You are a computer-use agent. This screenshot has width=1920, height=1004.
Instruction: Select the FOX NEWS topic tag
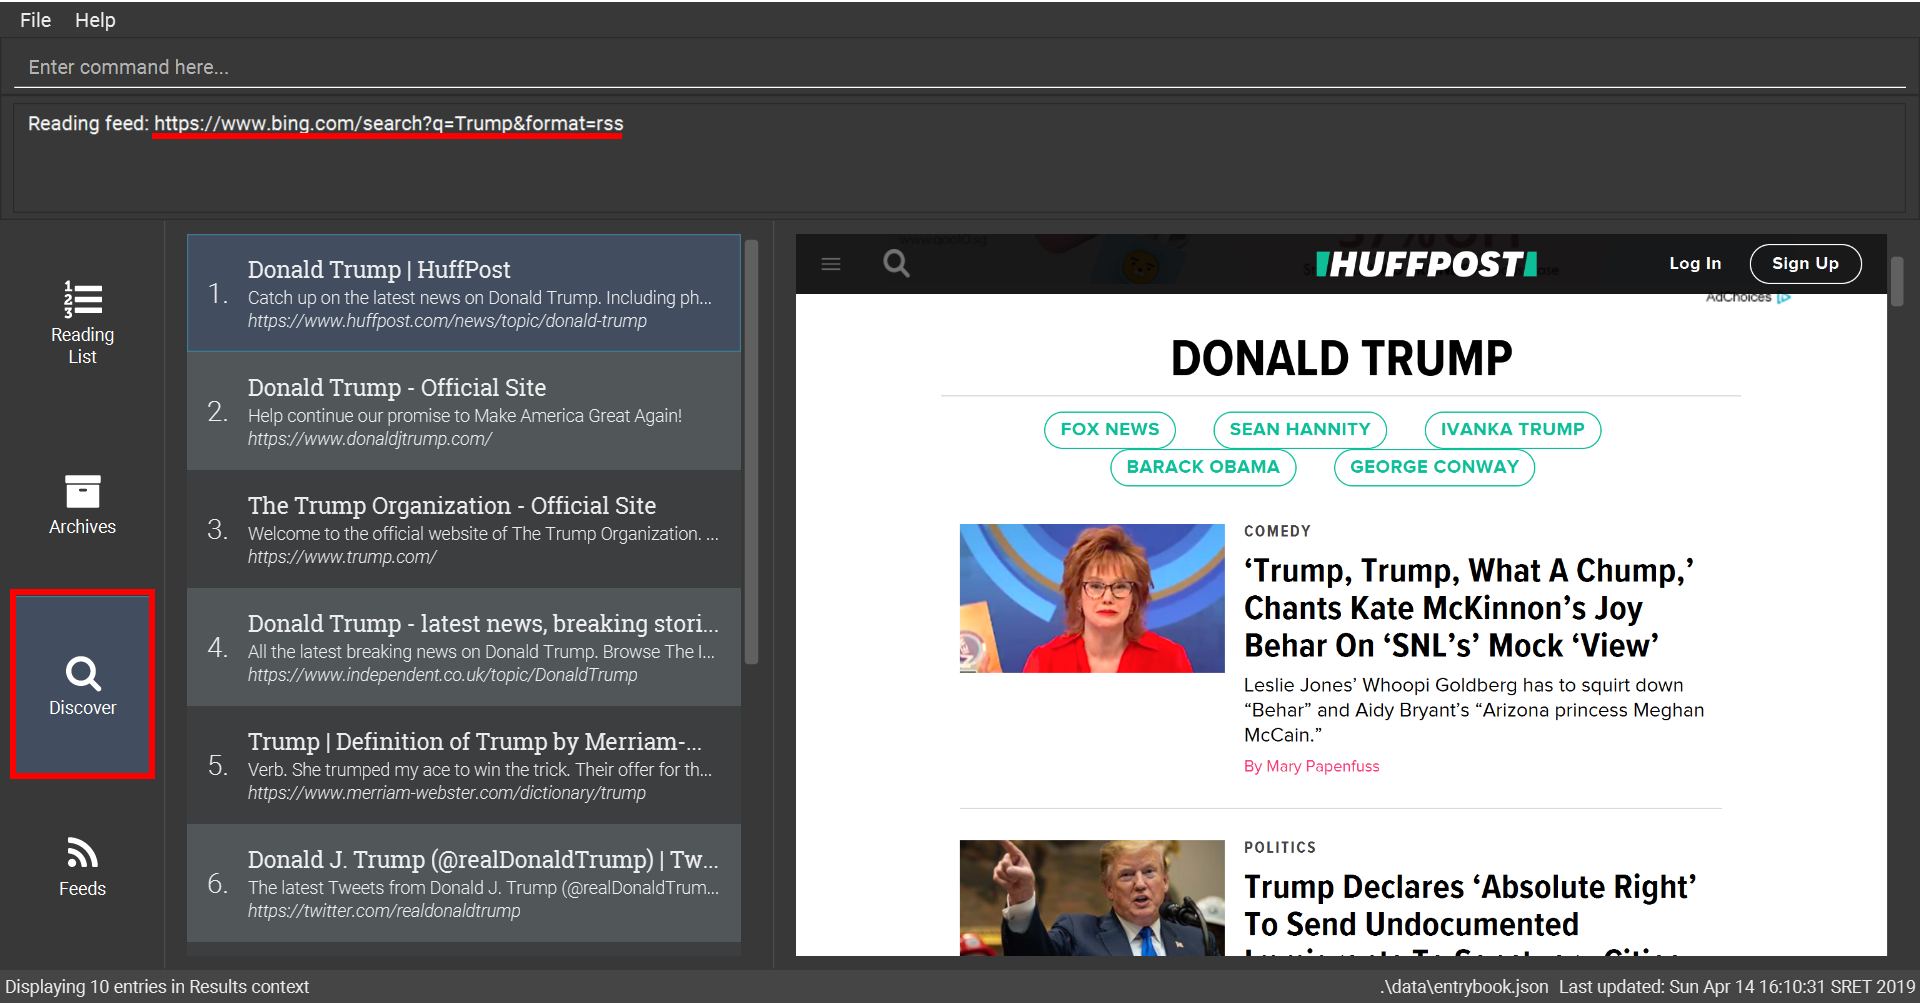pos(1110,430)
